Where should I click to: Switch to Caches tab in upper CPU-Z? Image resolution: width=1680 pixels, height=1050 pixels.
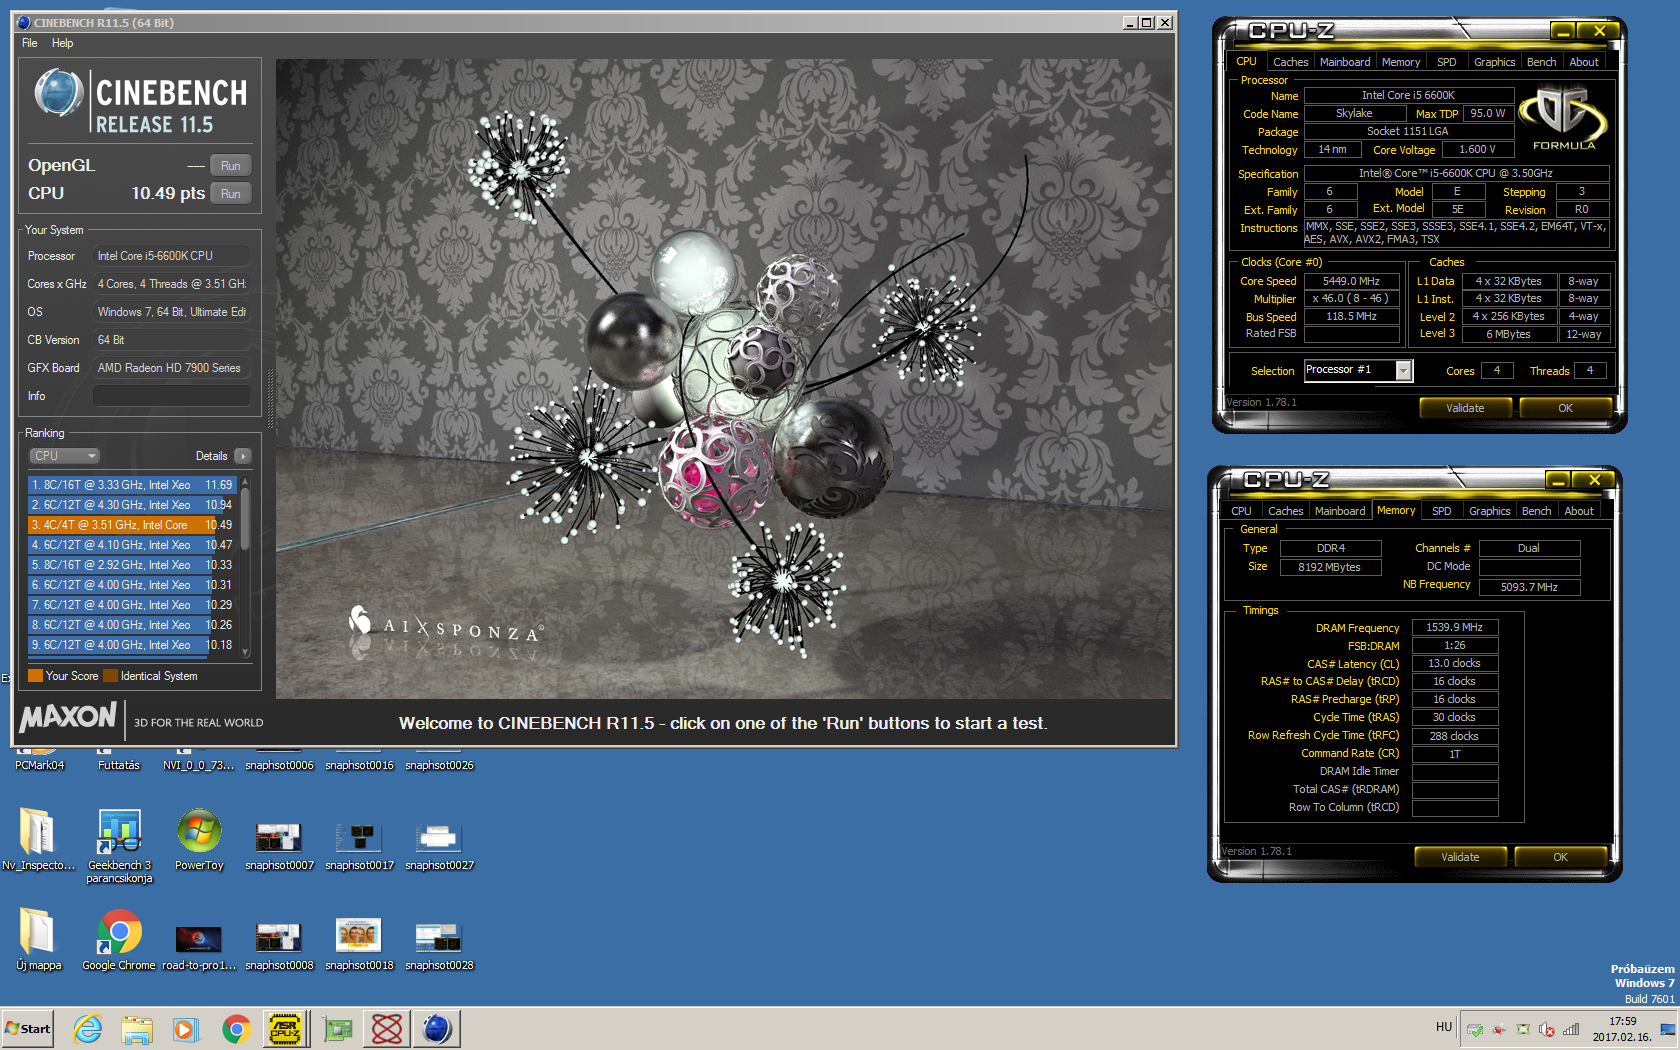1290,62
